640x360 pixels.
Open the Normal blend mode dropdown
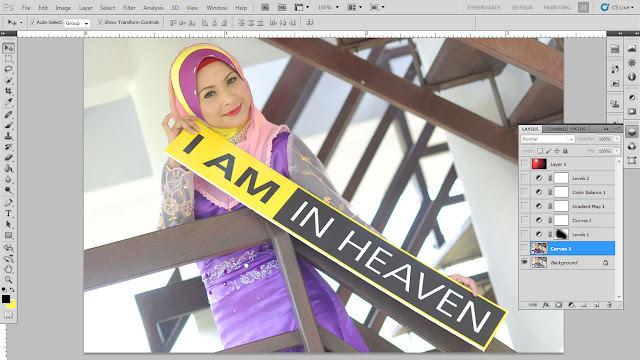[547, 139]
